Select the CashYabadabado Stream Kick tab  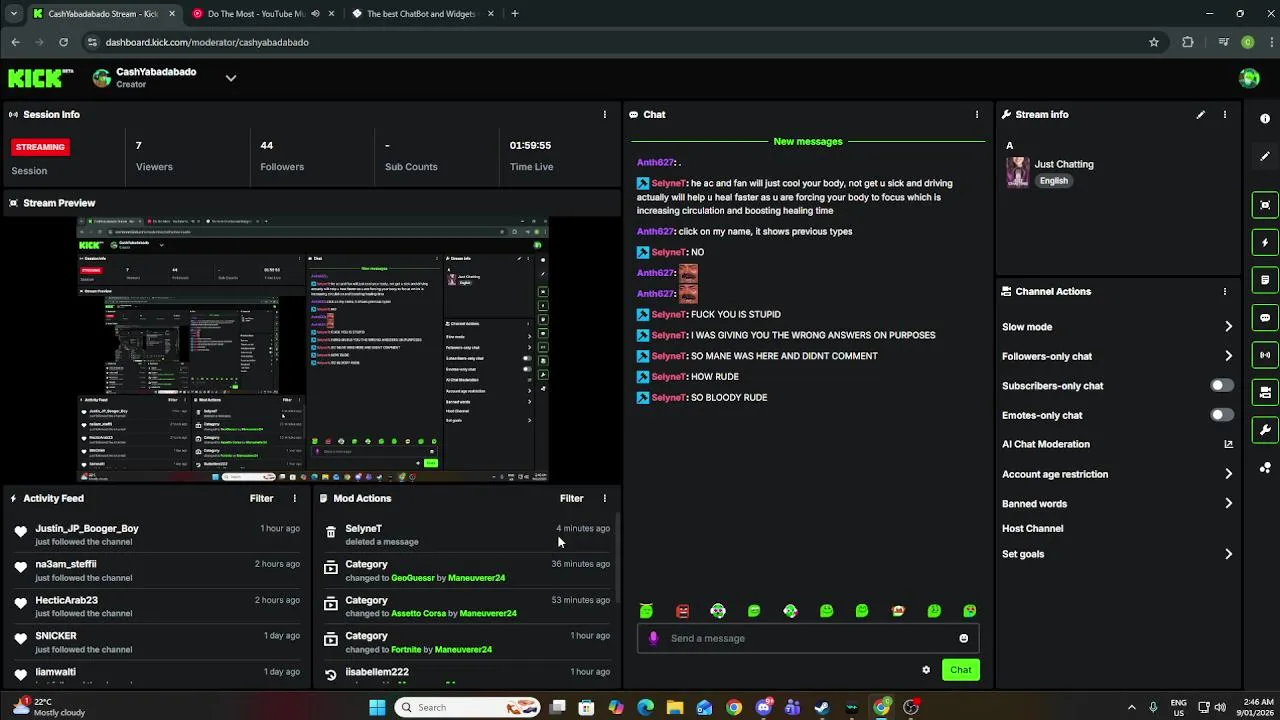104,14
